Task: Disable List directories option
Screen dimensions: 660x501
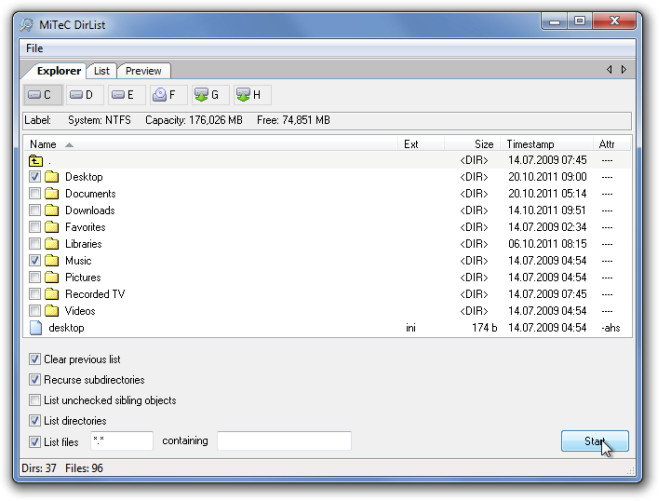Action: coord(35,421)
